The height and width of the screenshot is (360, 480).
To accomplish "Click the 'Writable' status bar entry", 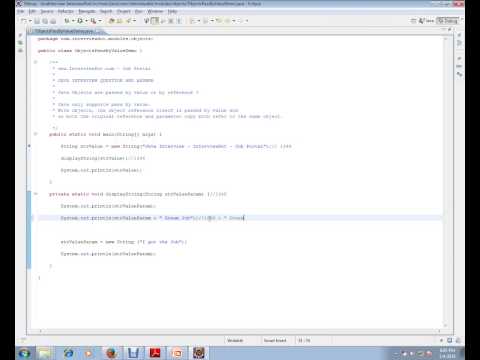I will coord(235,340).
